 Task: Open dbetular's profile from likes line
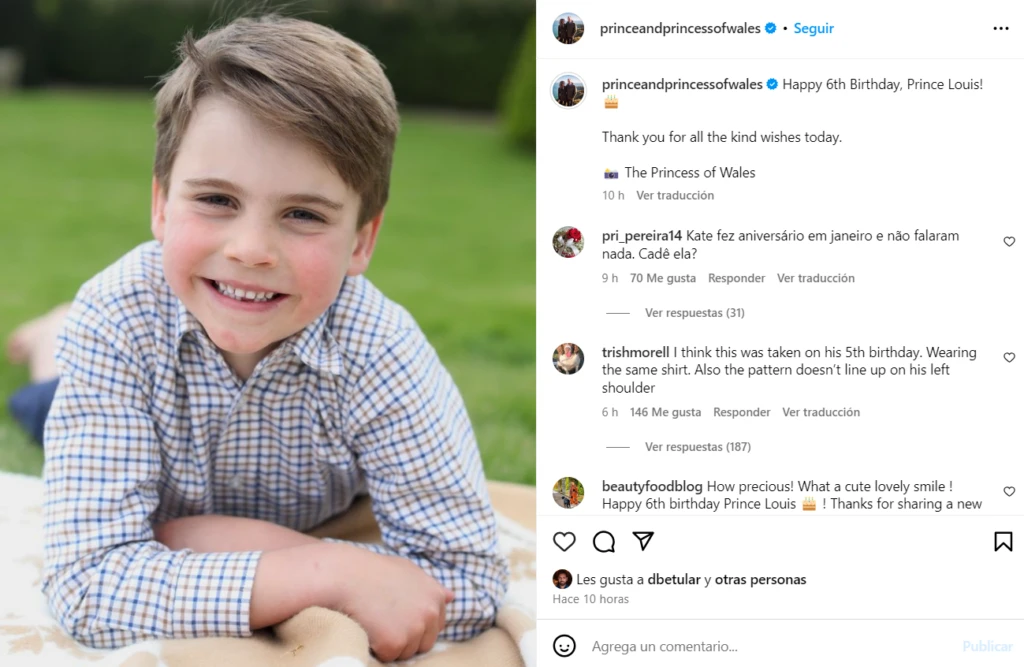point(673,580)
